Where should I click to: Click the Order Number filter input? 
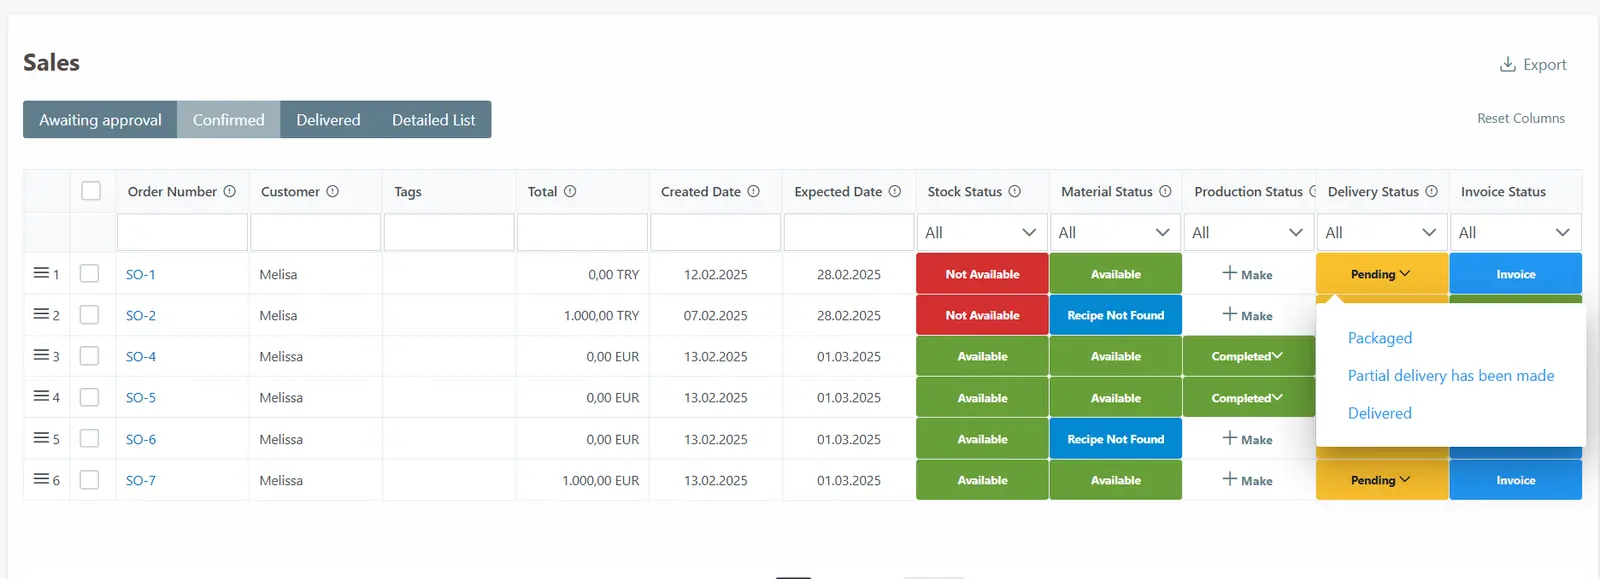pos(182,232)
